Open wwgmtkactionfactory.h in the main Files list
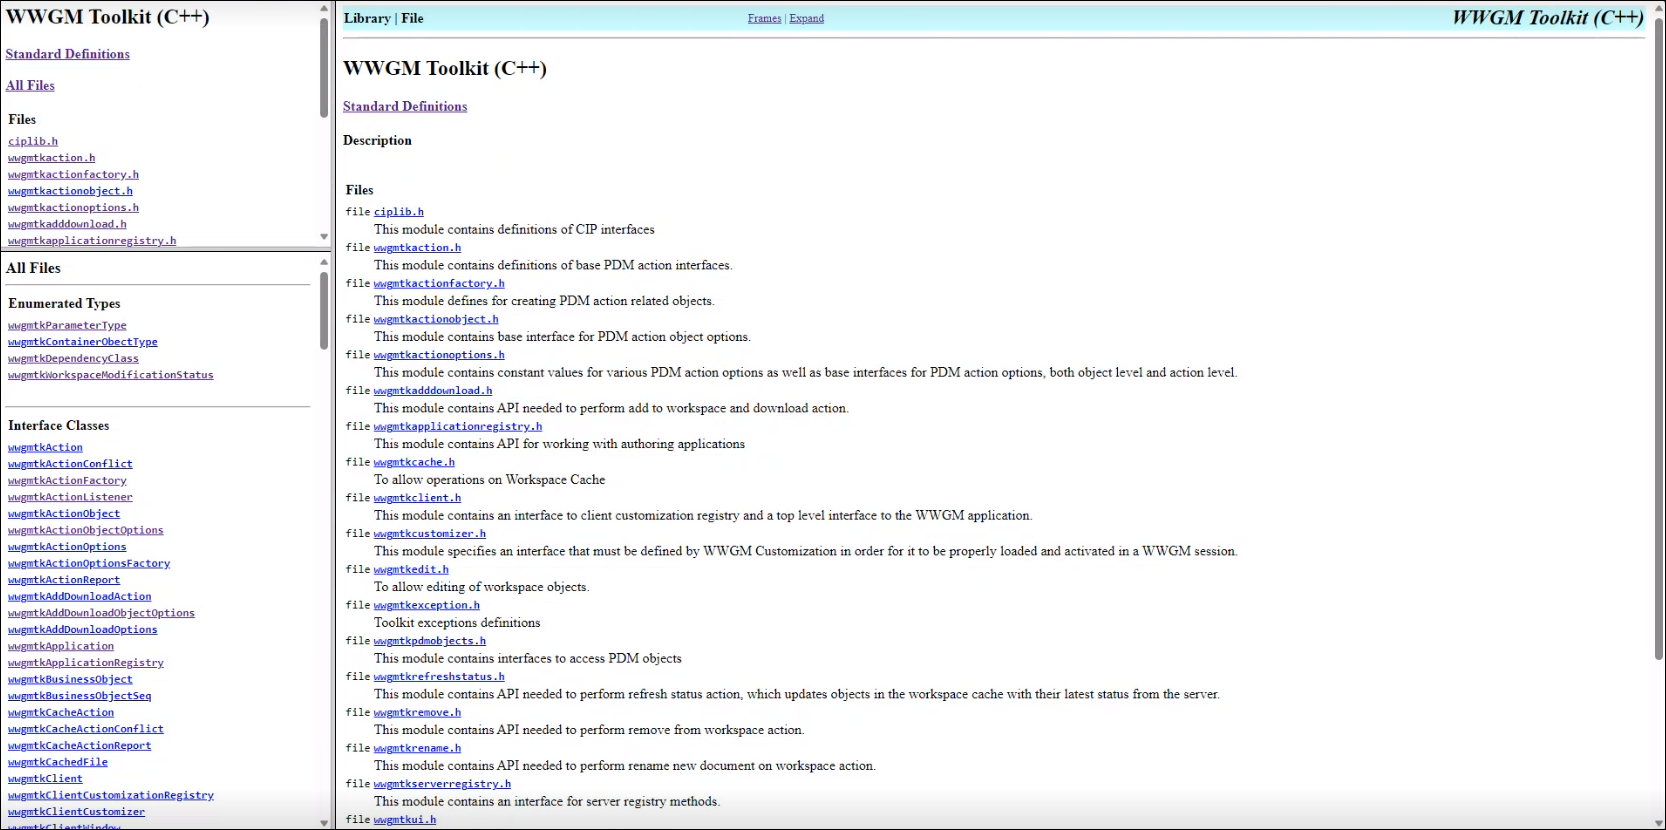Screen dimensions: 1666x830 click(439, 284)
